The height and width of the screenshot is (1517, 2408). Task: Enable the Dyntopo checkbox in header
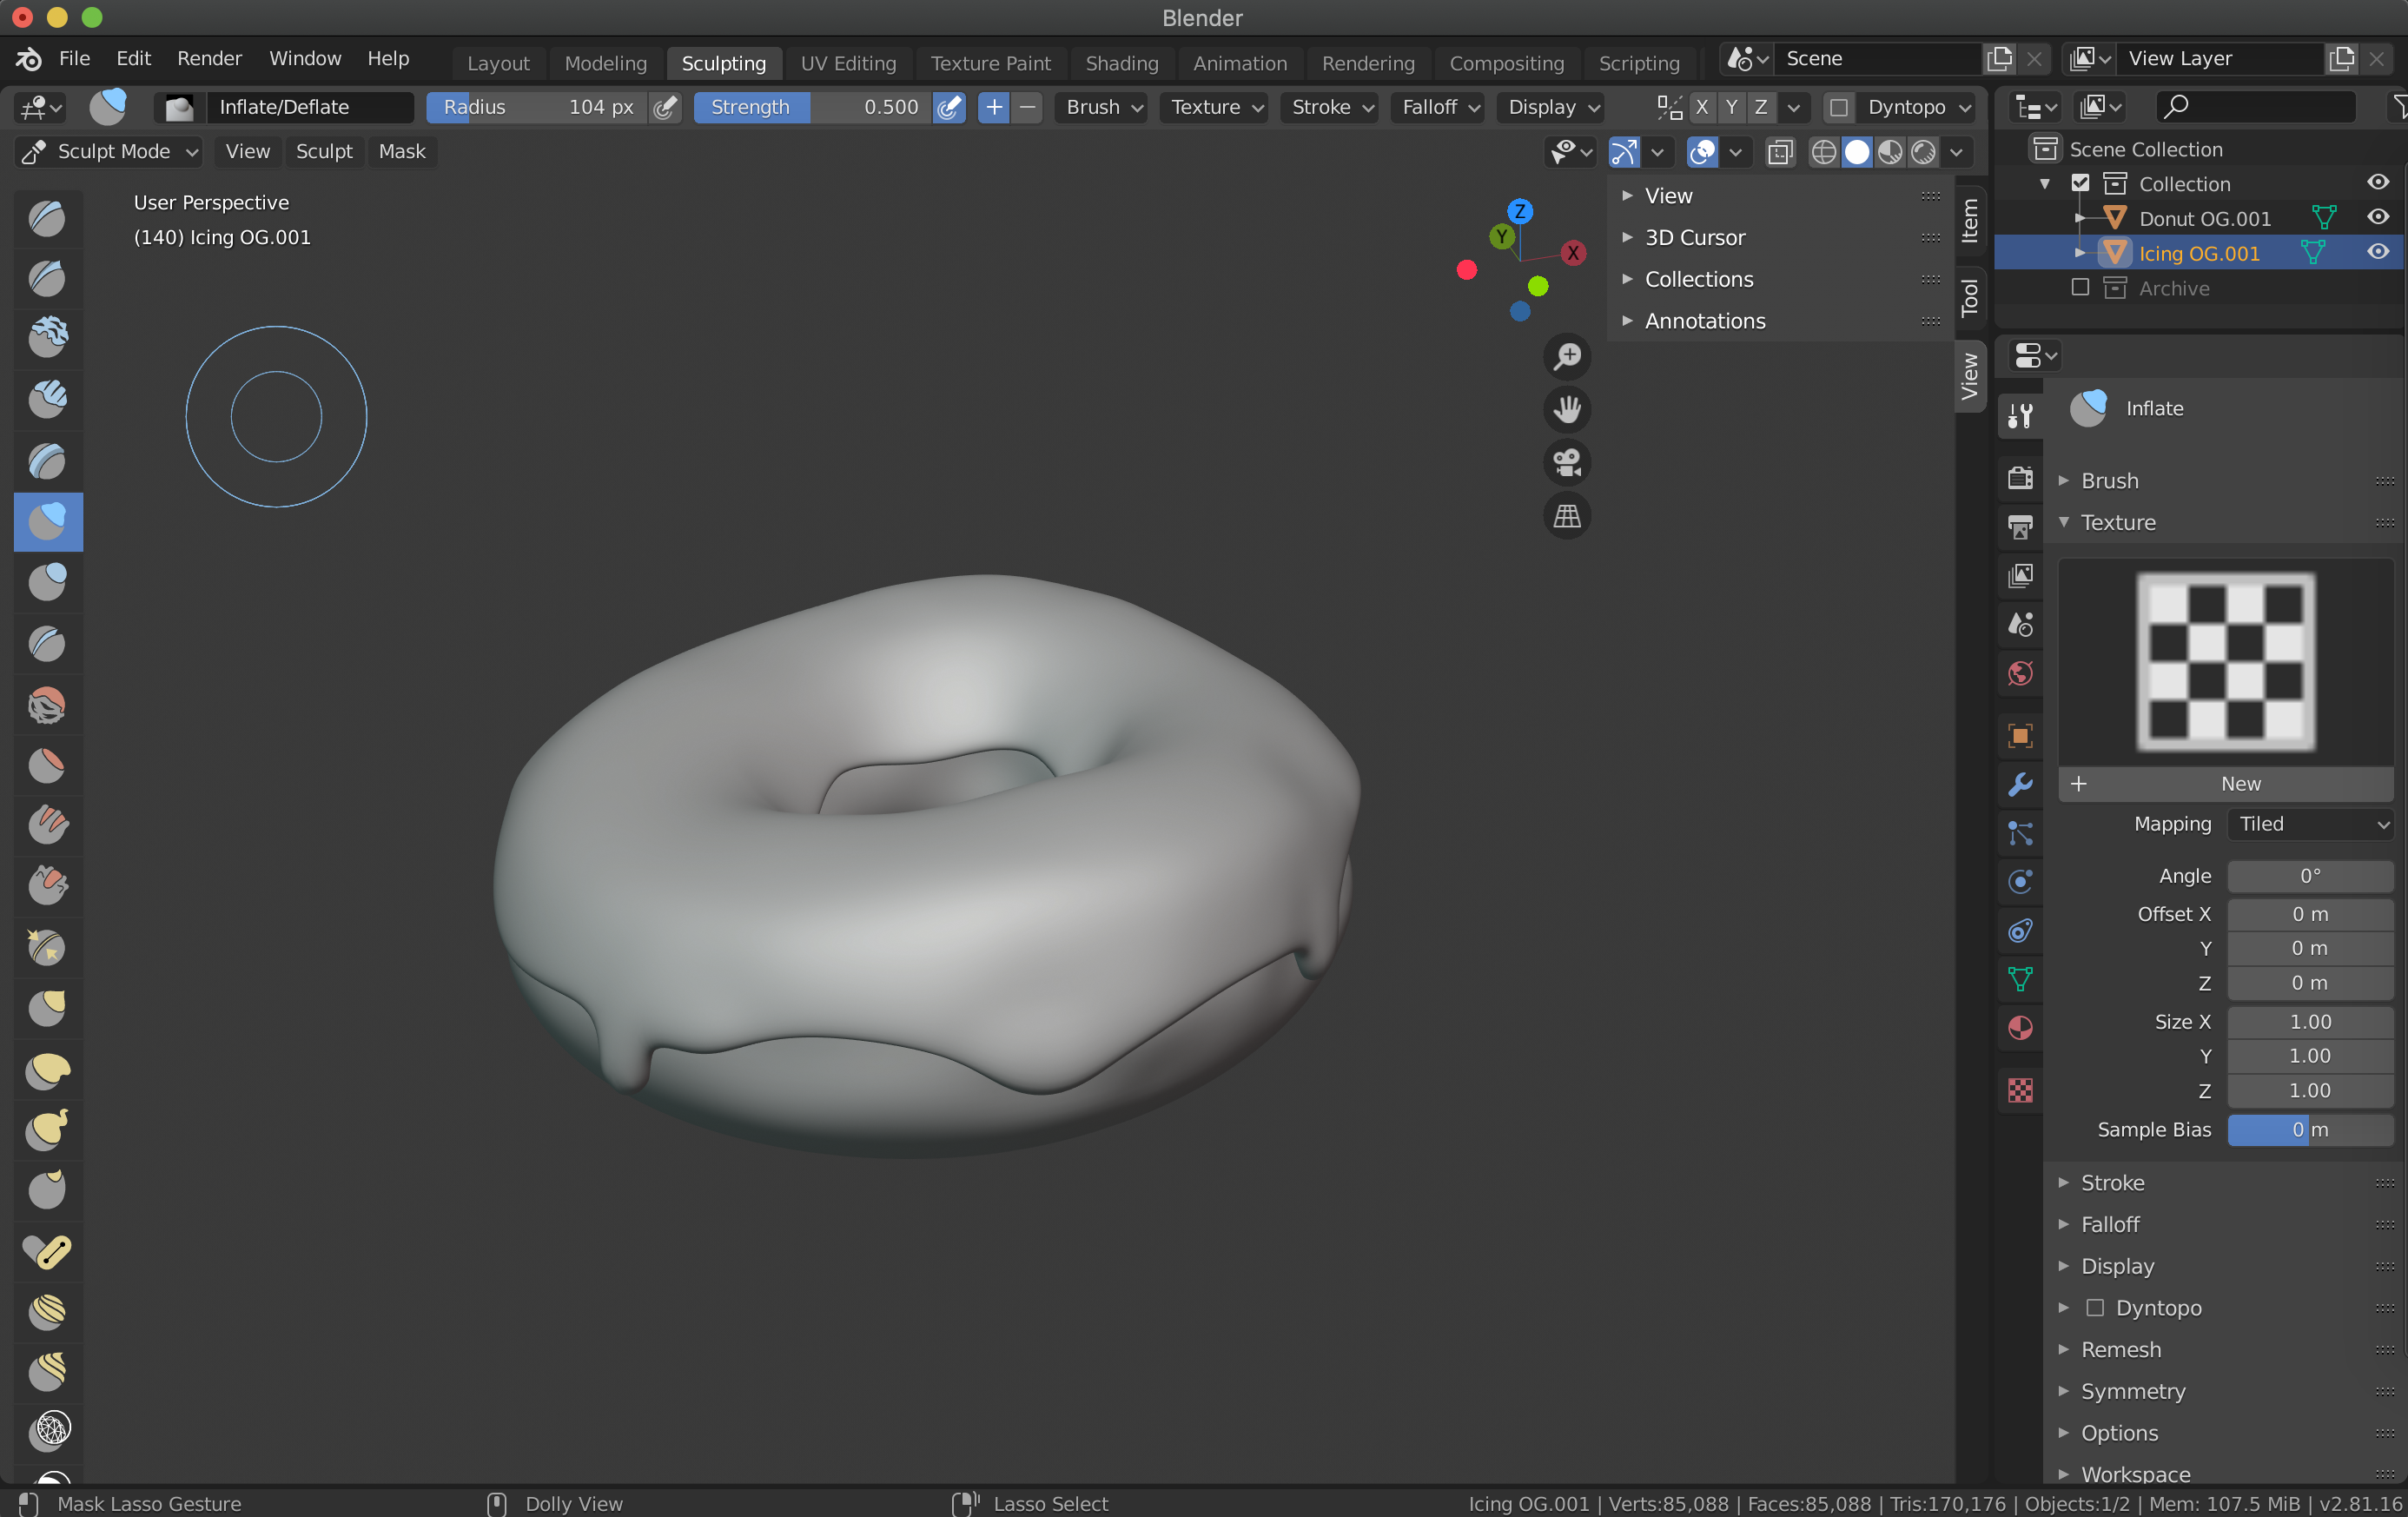point(1838,107)
